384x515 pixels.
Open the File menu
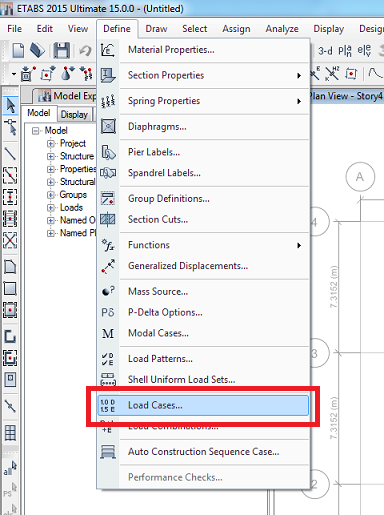pyautogui.click(x=14, y=29)
